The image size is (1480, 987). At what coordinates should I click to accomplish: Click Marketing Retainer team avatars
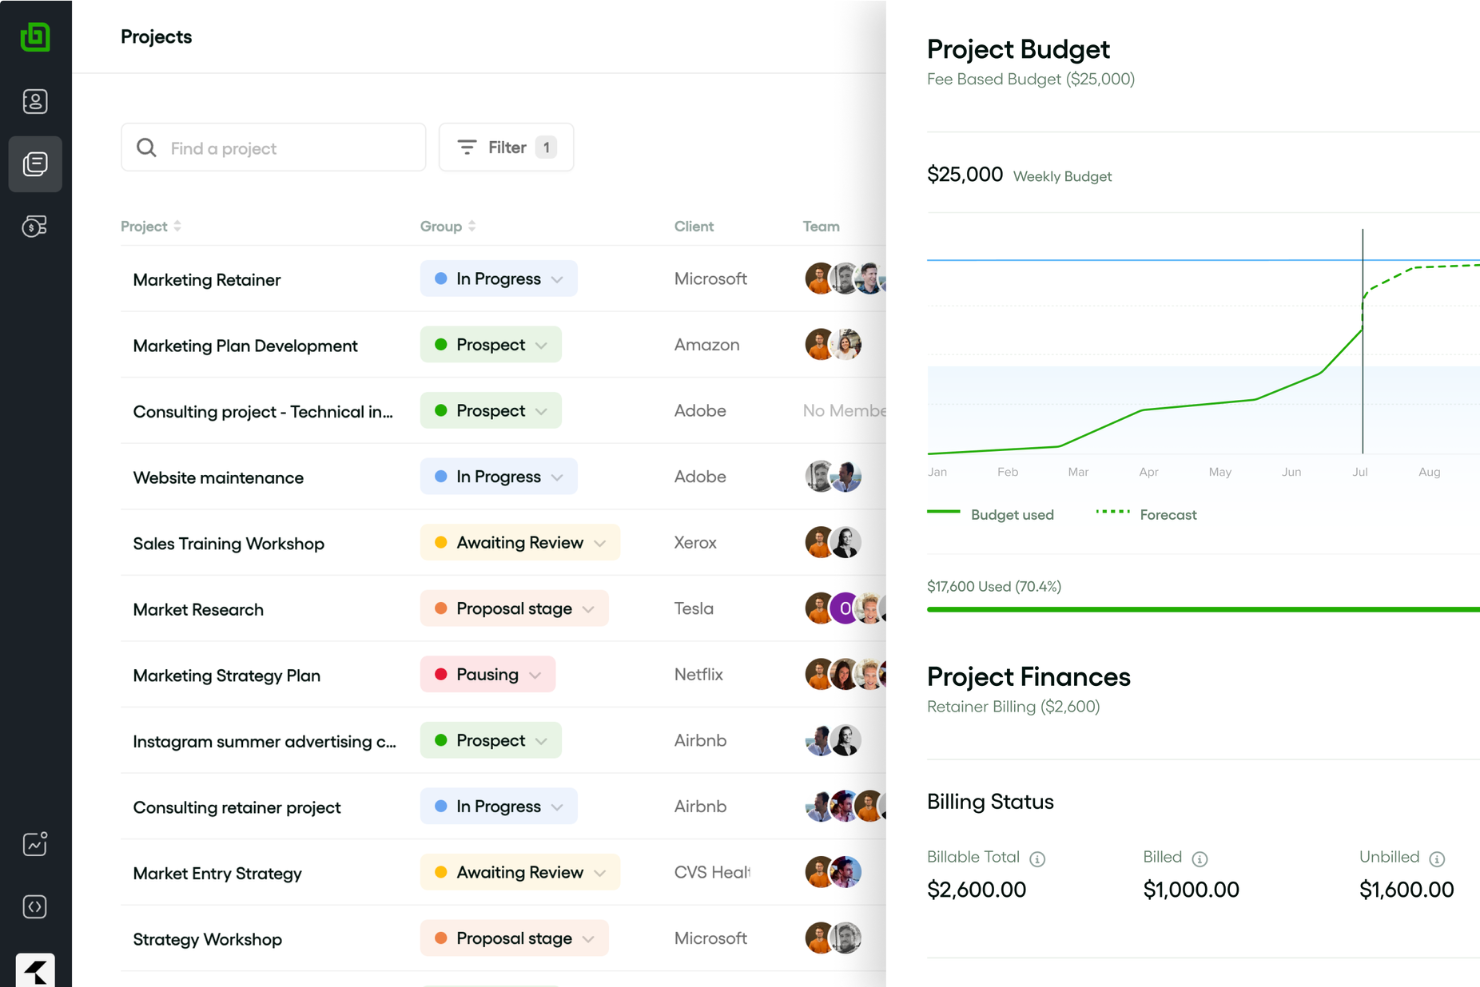click(x=845, y=279)
